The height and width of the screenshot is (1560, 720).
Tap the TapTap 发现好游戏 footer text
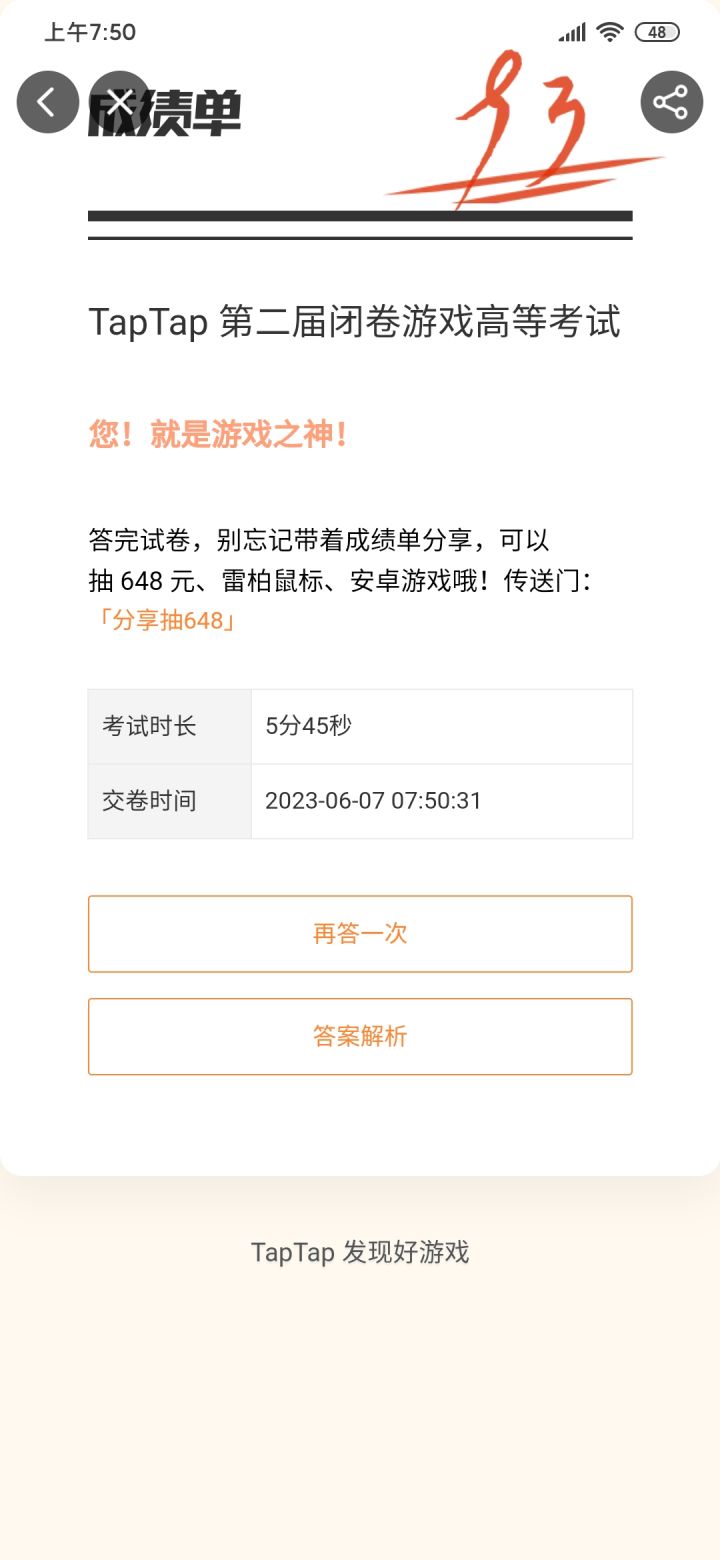(360, 1252)
